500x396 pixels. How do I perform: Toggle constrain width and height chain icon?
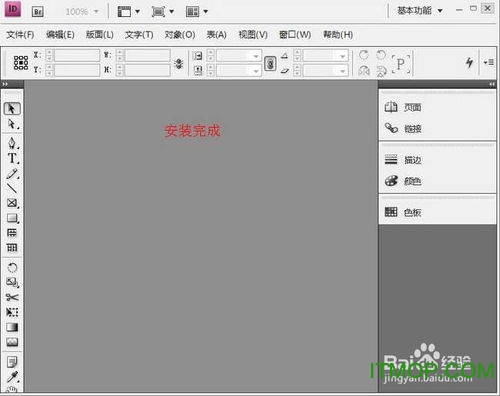179,63
